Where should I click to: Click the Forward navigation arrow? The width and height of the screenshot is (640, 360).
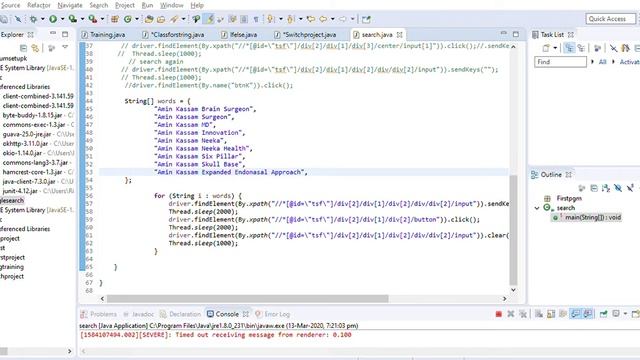(x=343, y=19)
